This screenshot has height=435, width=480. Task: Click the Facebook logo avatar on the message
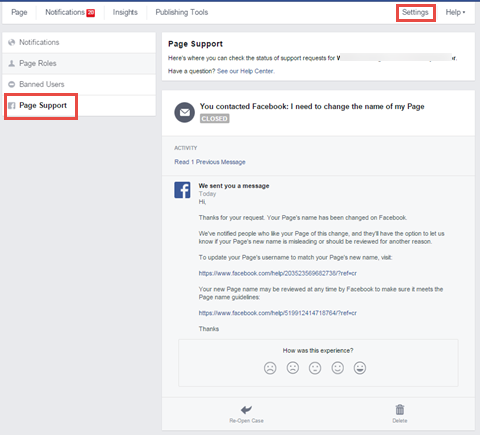pyautogui.click(x=182, y=190)
